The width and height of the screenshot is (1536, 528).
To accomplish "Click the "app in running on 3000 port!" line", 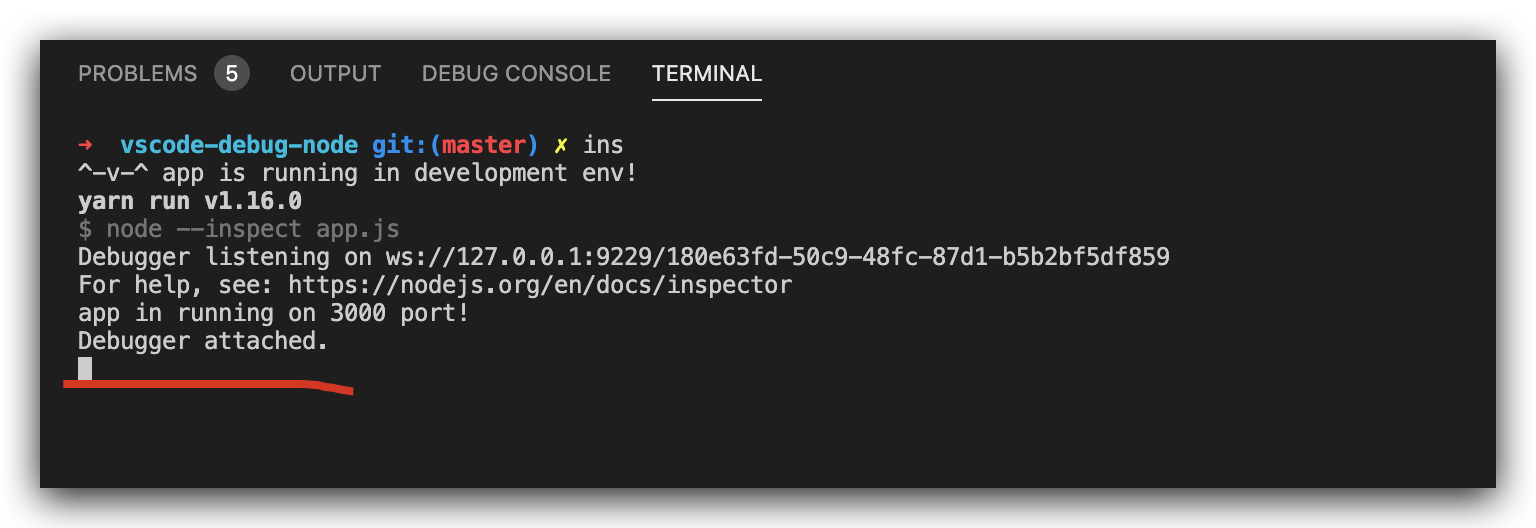I will pyautogui.click(x=274, y=313).
